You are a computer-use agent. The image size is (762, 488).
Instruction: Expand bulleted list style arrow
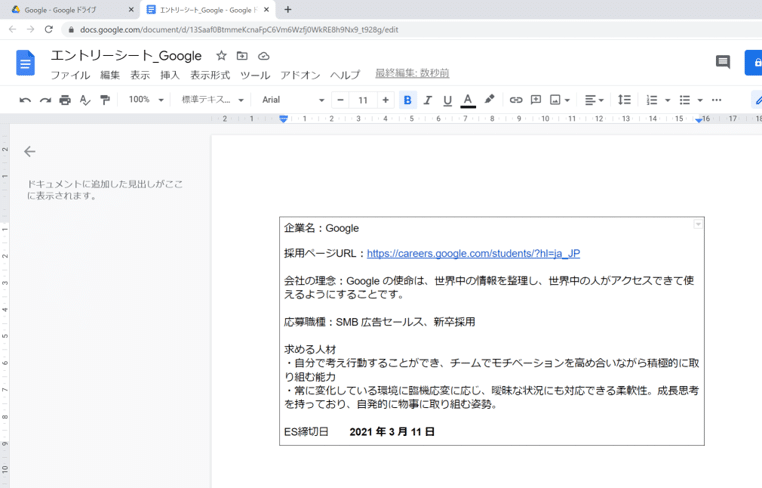pyautogui.click(x=700, y=101)
